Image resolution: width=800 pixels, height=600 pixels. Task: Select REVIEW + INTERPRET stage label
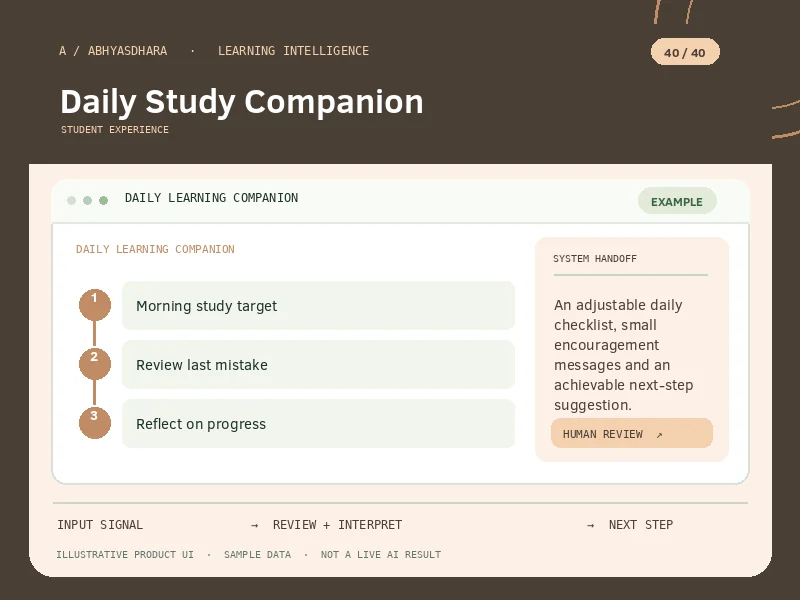[337, 524]
